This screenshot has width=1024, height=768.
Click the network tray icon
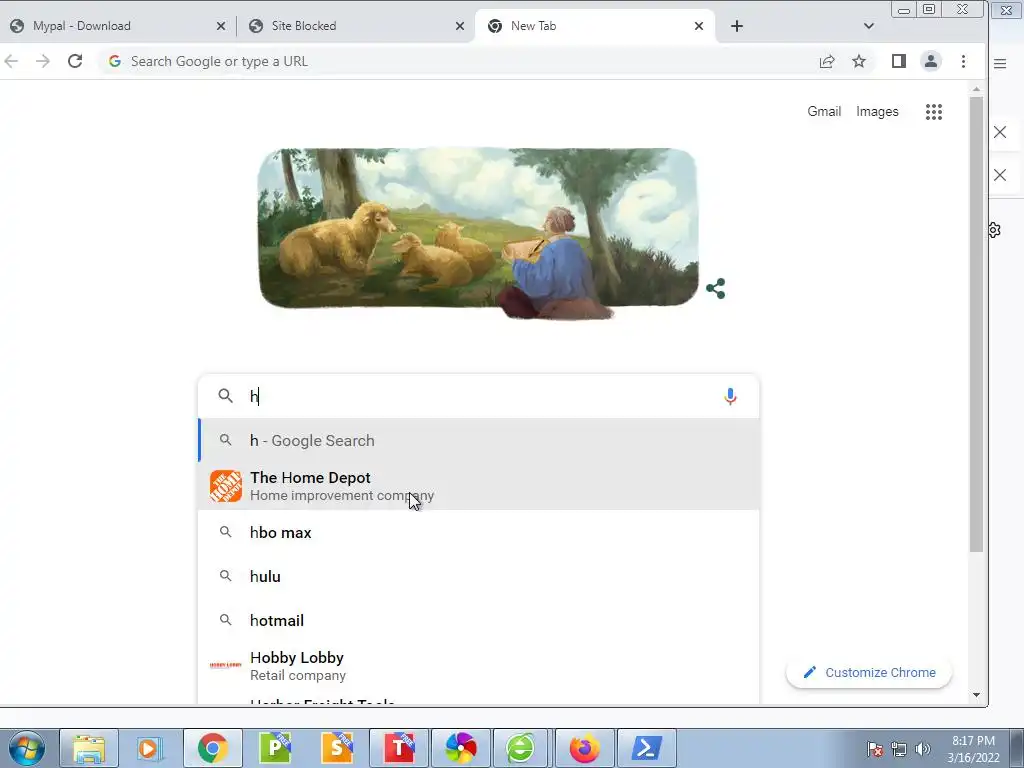pyautogui.click(x=899, y=749)
